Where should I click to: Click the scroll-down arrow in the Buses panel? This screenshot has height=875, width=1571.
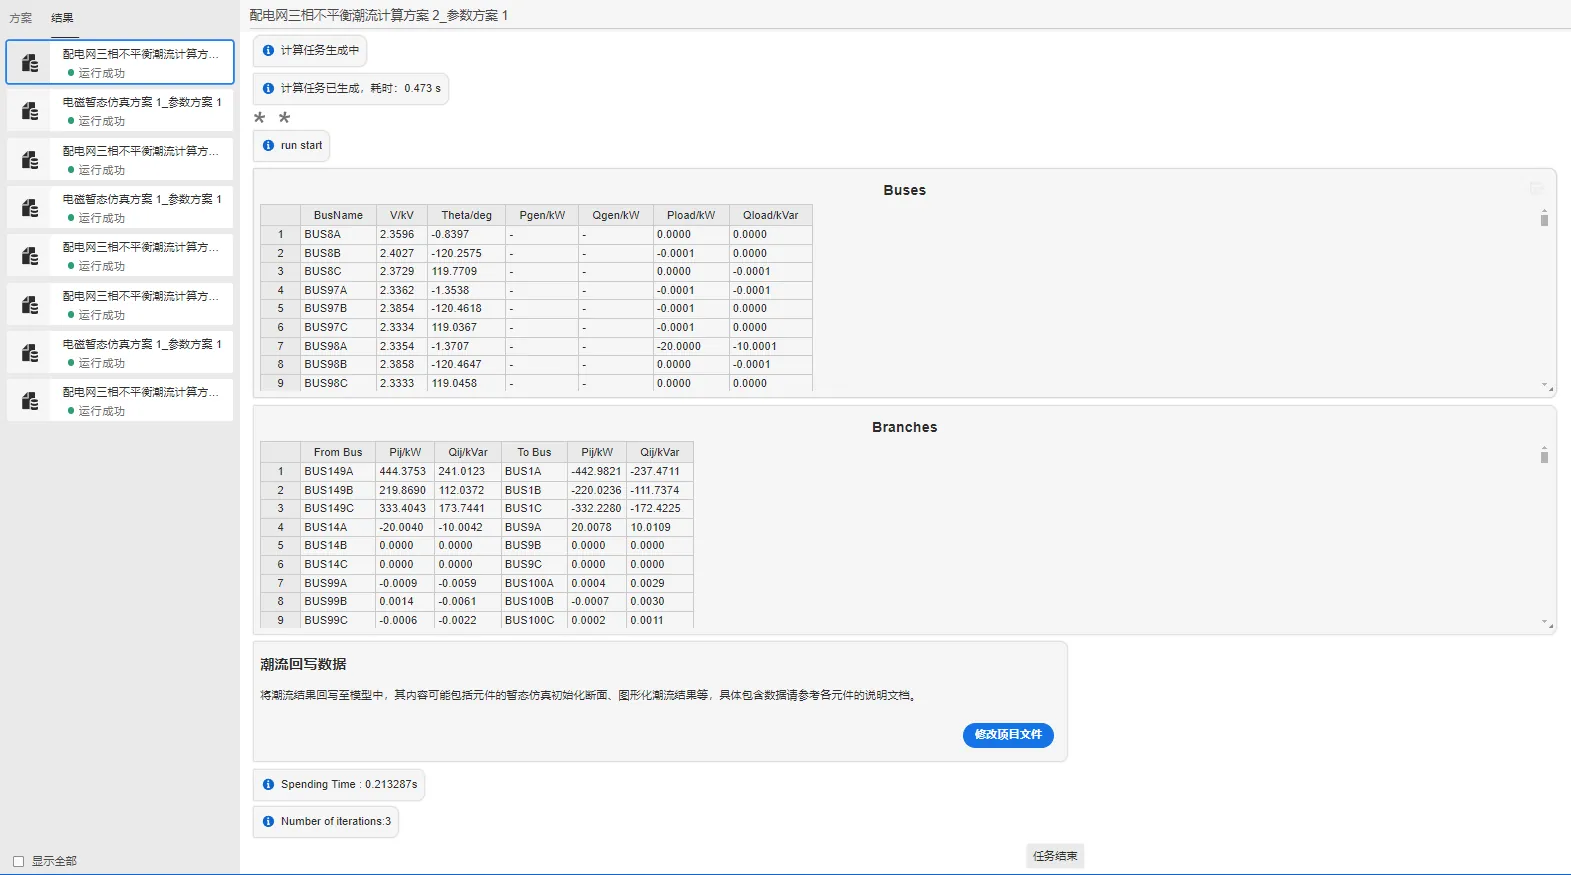(x=1544, y=385)
